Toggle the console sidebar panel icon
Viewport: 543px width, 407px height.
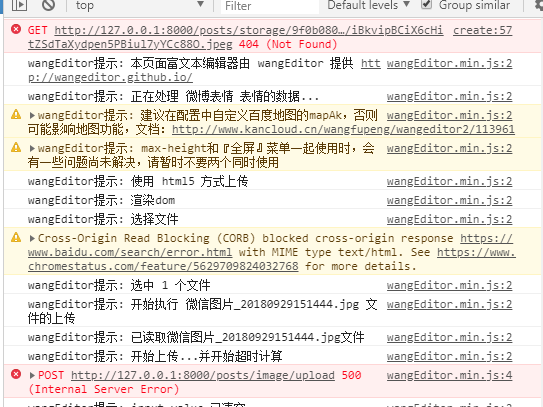point(19,5)
